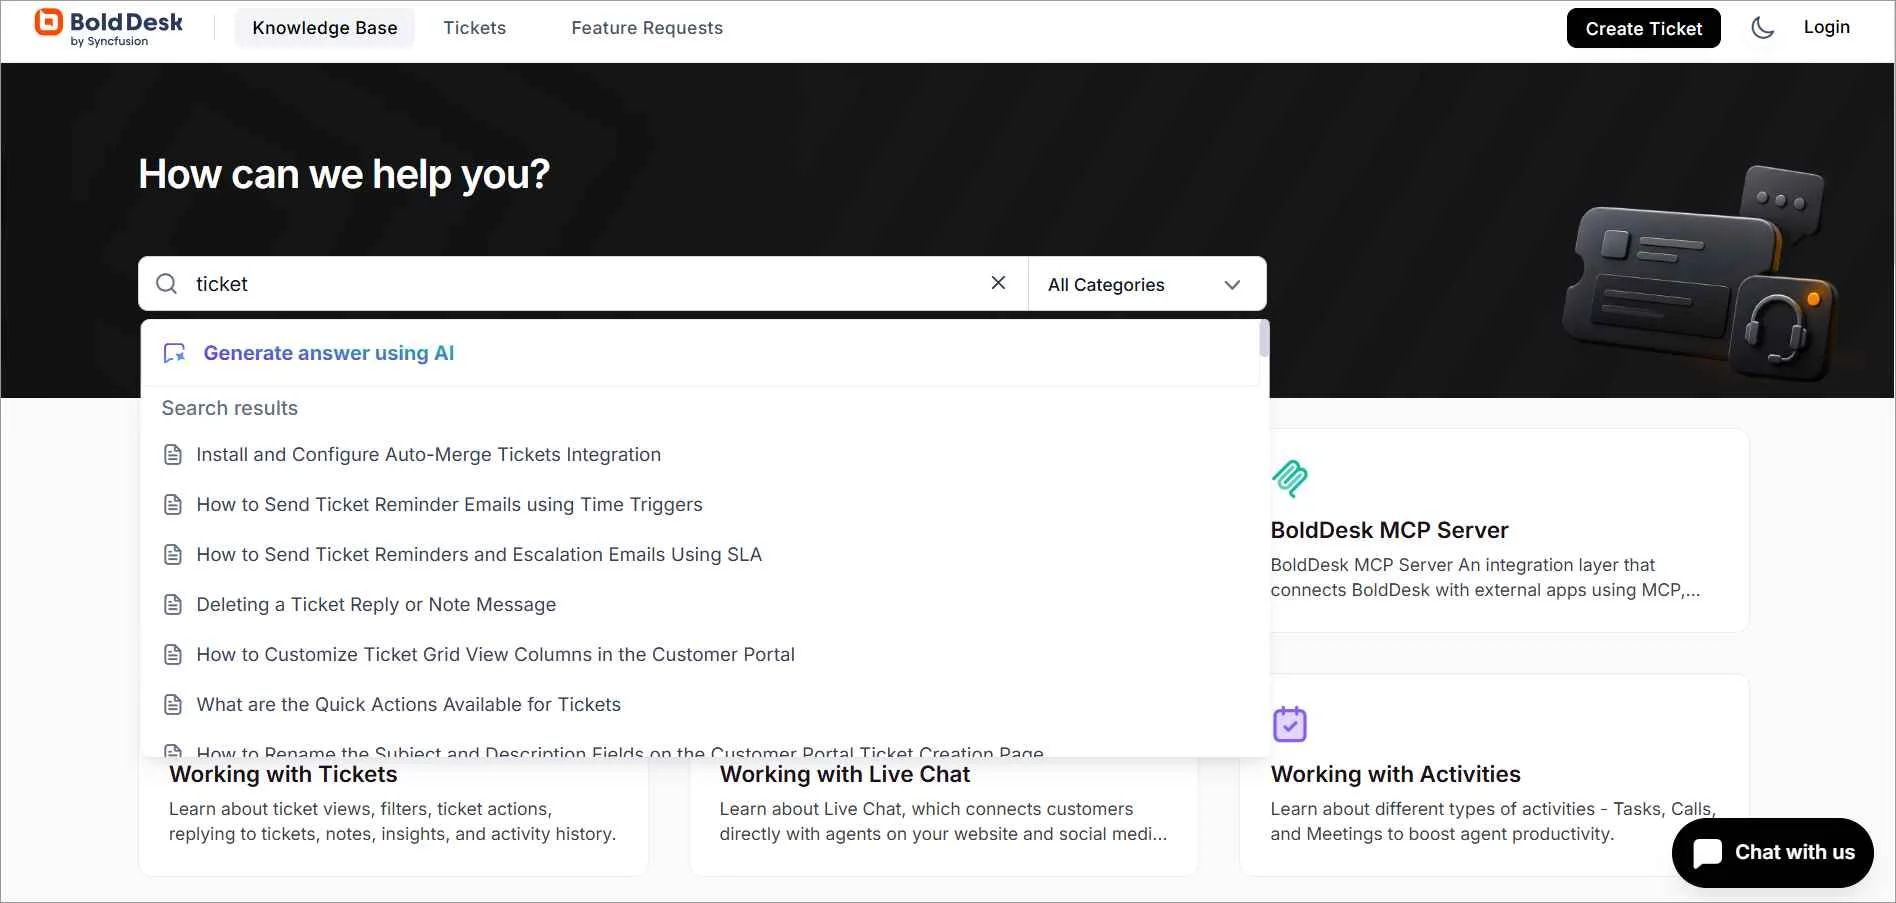Click document icon beside Time Triggers article
Viewport: 1896px width, 903px height.
click(x=173, y=505)
